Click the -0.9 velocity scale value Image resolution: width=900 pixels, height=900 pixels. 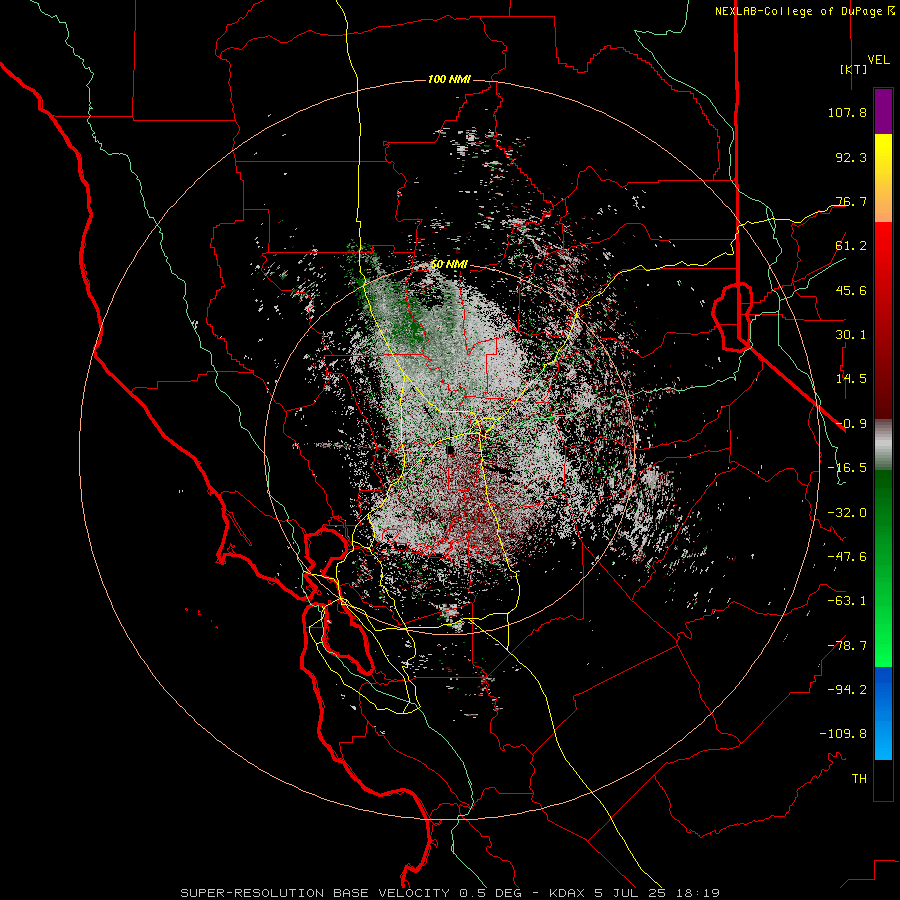pos(851,424)
